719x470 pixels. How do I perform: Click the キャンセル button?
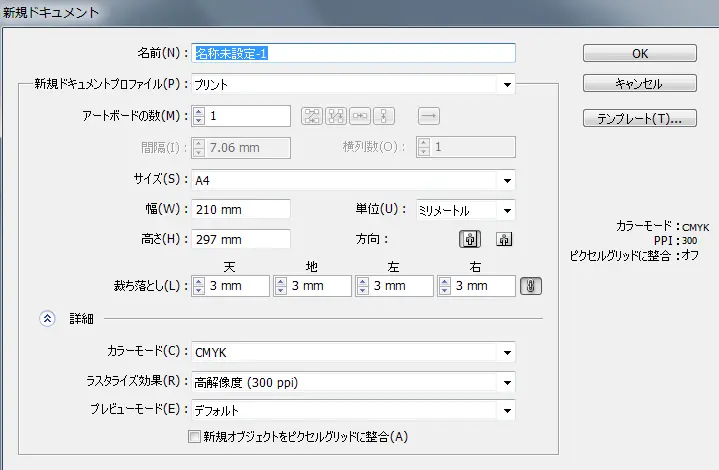pos(640,84)
